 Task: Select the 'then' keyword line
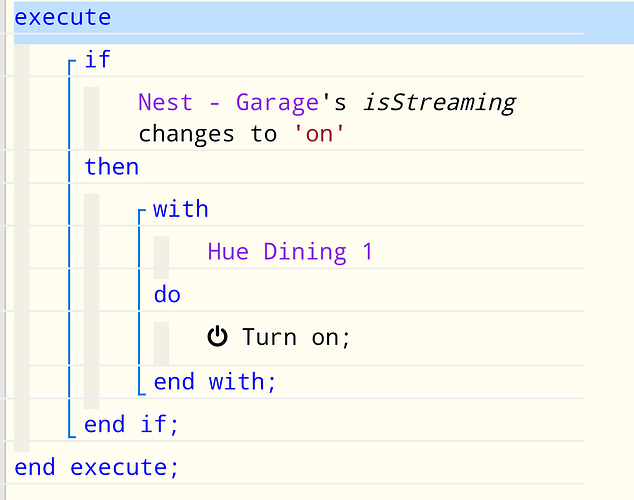(x=112, y=167)
